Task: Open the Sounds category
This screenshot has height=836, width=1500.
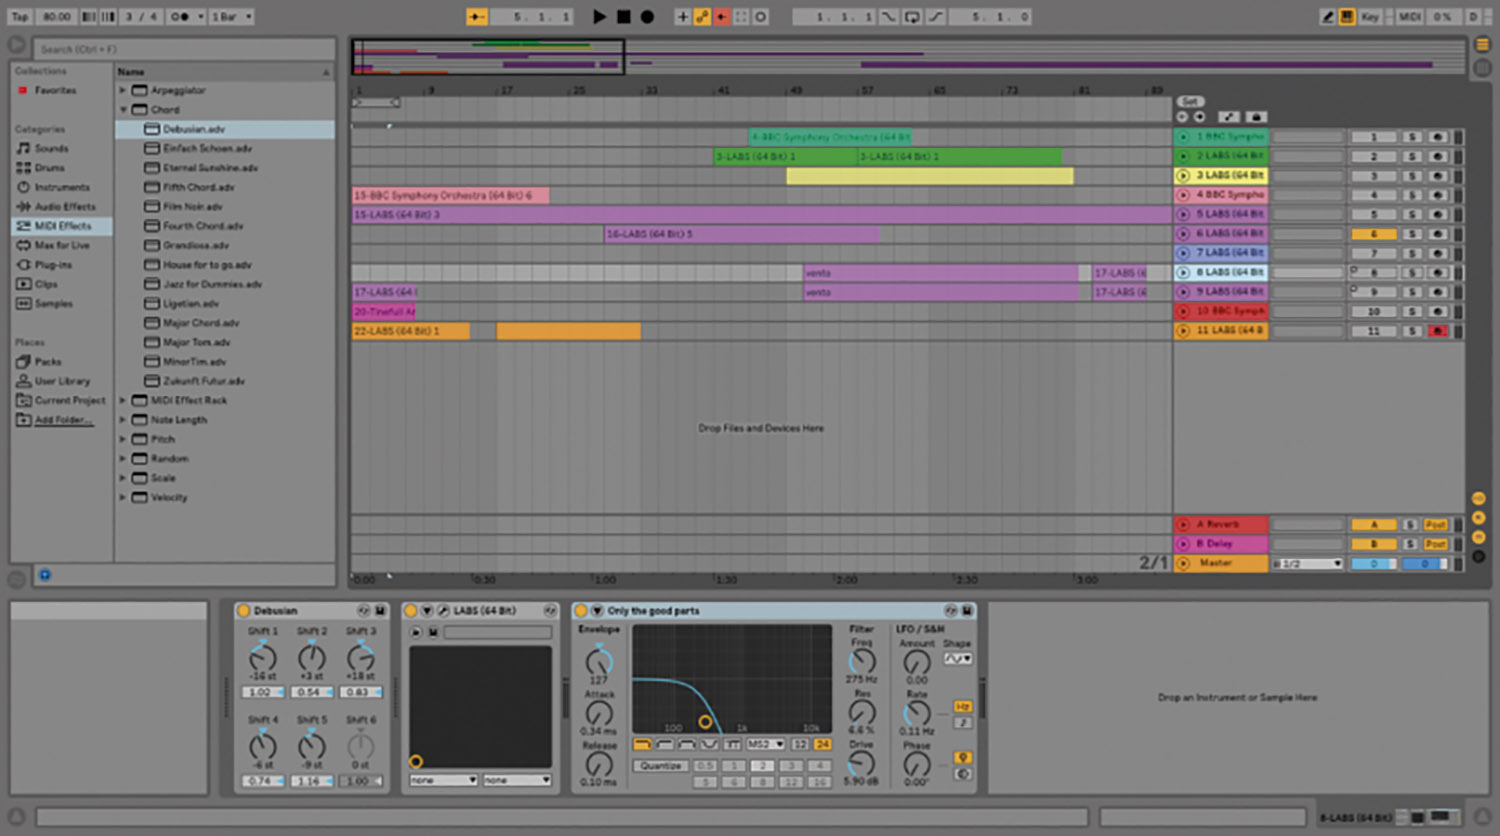Action: (x=52, y=148)
